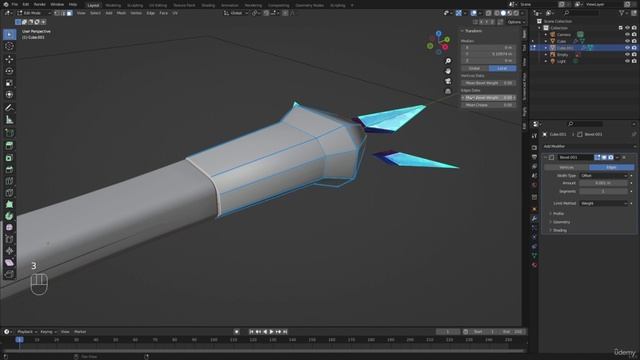Open the Limit Method dropdown
This screenshot has height=360, width=640.
coord(604,203)
